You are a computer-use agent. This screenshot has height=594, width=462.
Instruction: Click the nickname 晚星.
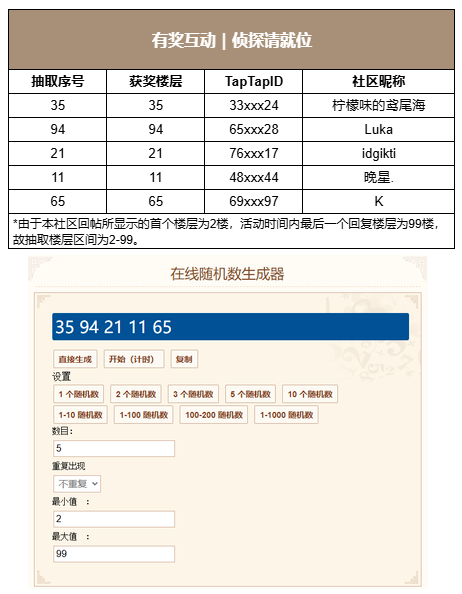378,177
